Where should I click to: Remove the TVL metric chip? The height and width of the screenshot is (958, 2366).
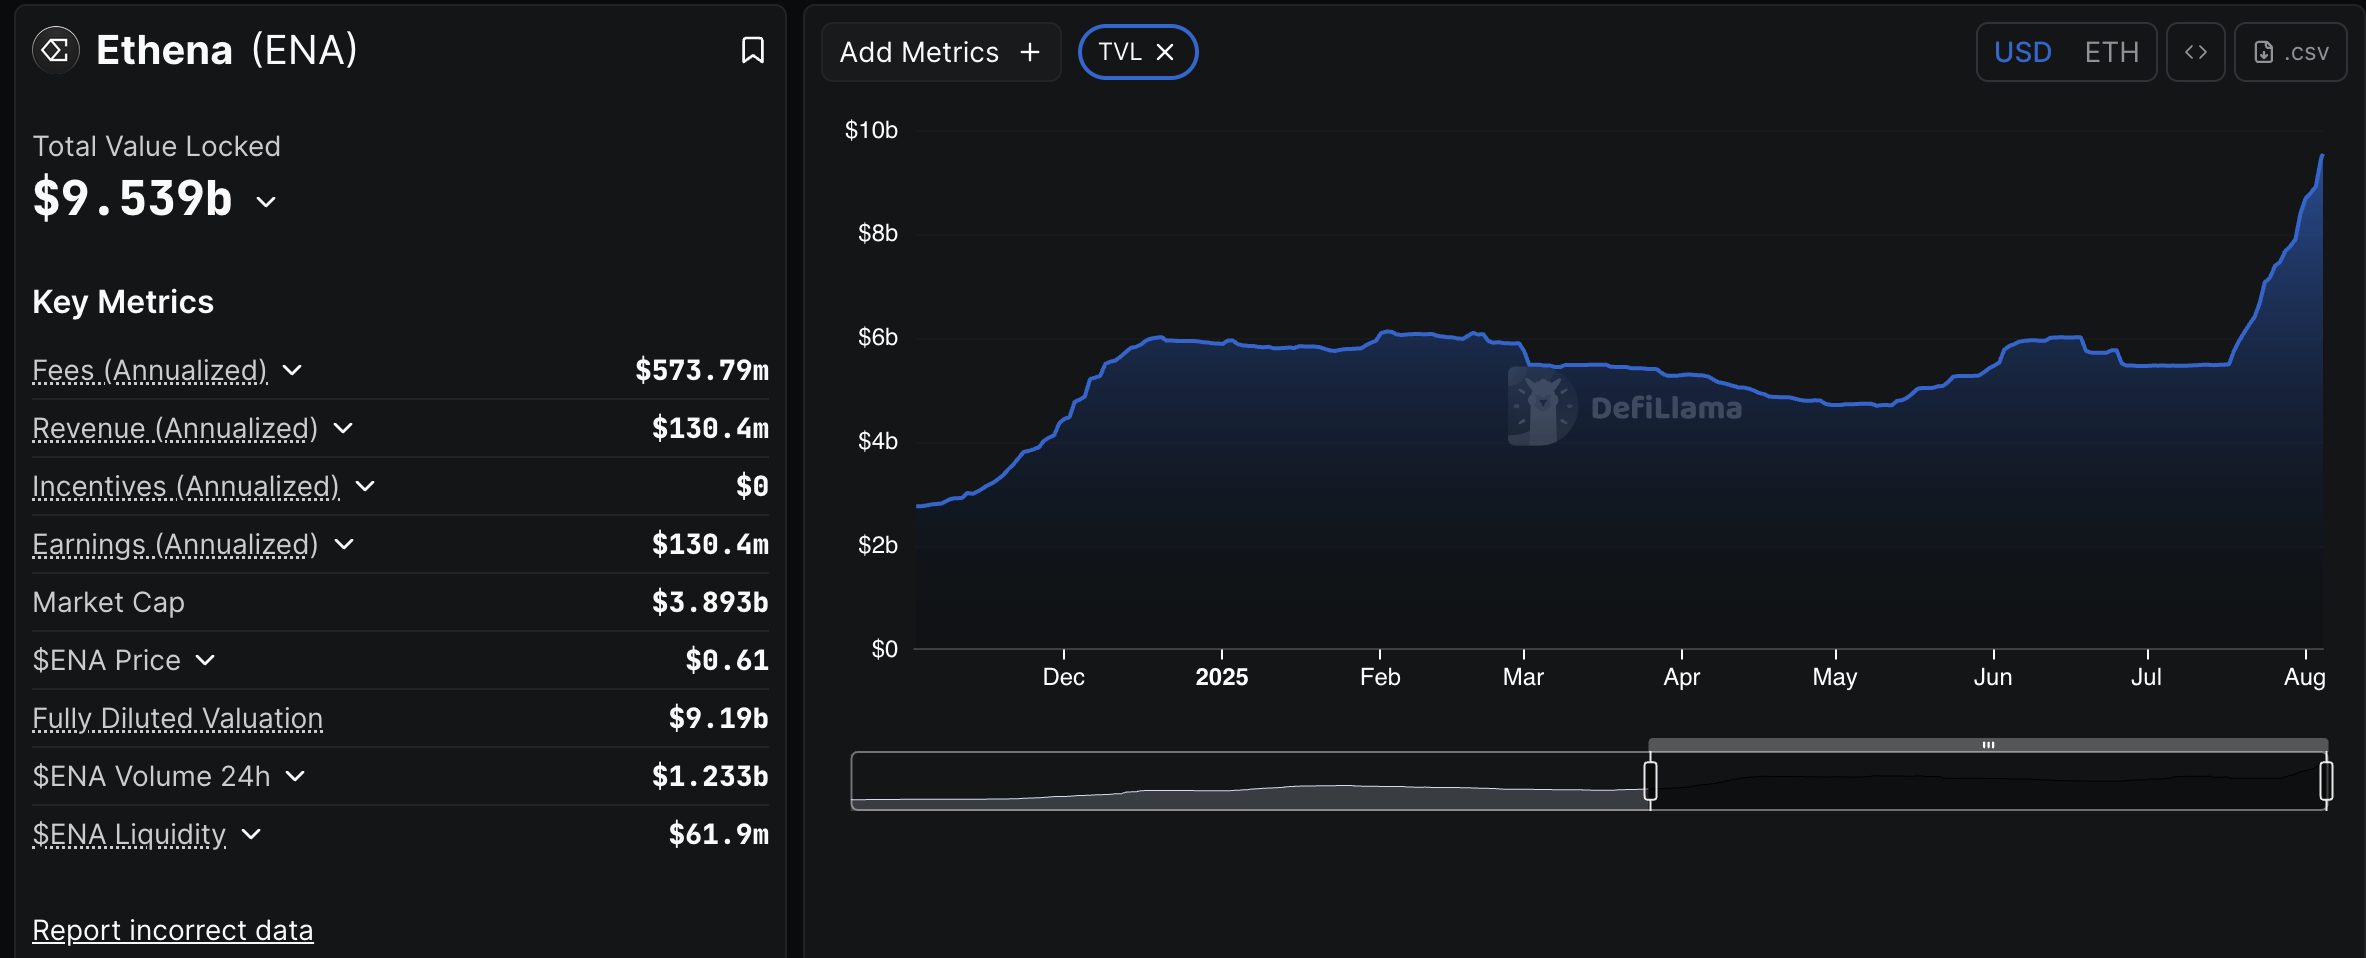click(1165, 52)
